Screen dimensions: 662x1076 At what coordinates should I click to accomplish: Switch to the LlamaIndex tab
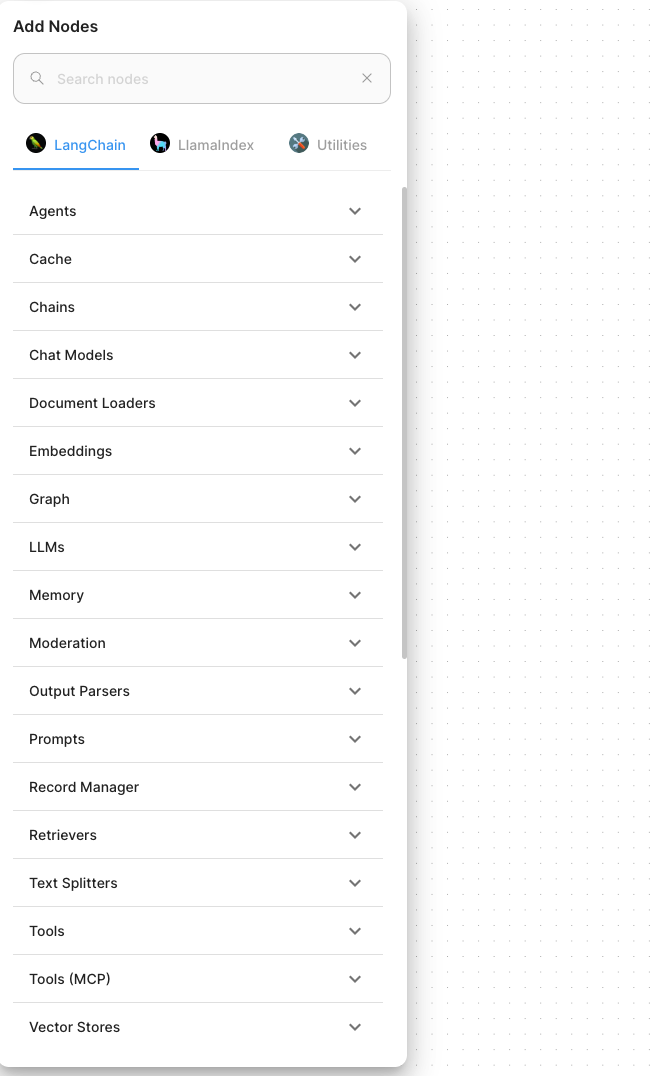pos(202,145)
